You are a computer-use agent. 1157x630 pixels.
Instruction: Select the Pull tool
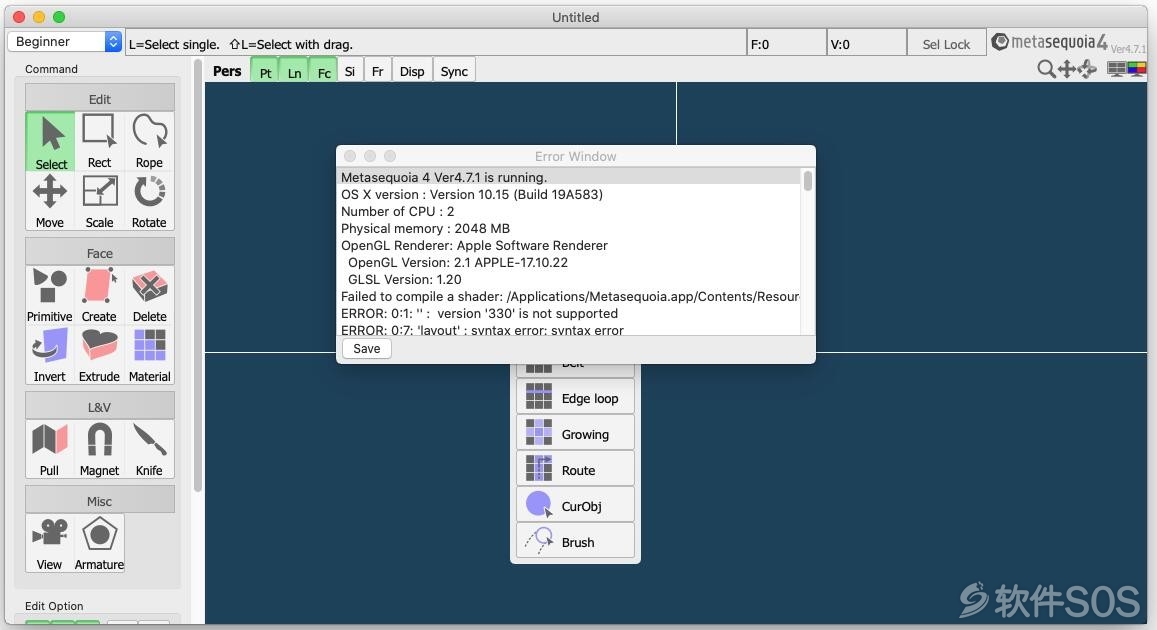coord(50,449)
